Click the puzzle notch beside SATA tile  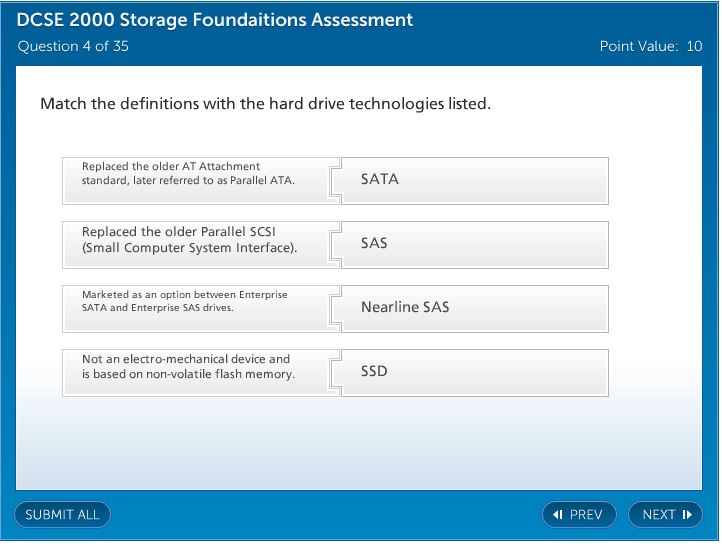point(338,180)
